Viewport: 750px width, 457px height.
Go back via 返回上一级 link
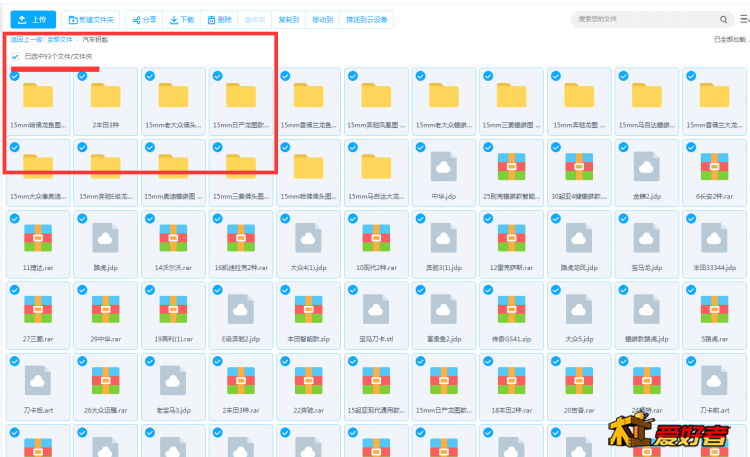[26, 39]
